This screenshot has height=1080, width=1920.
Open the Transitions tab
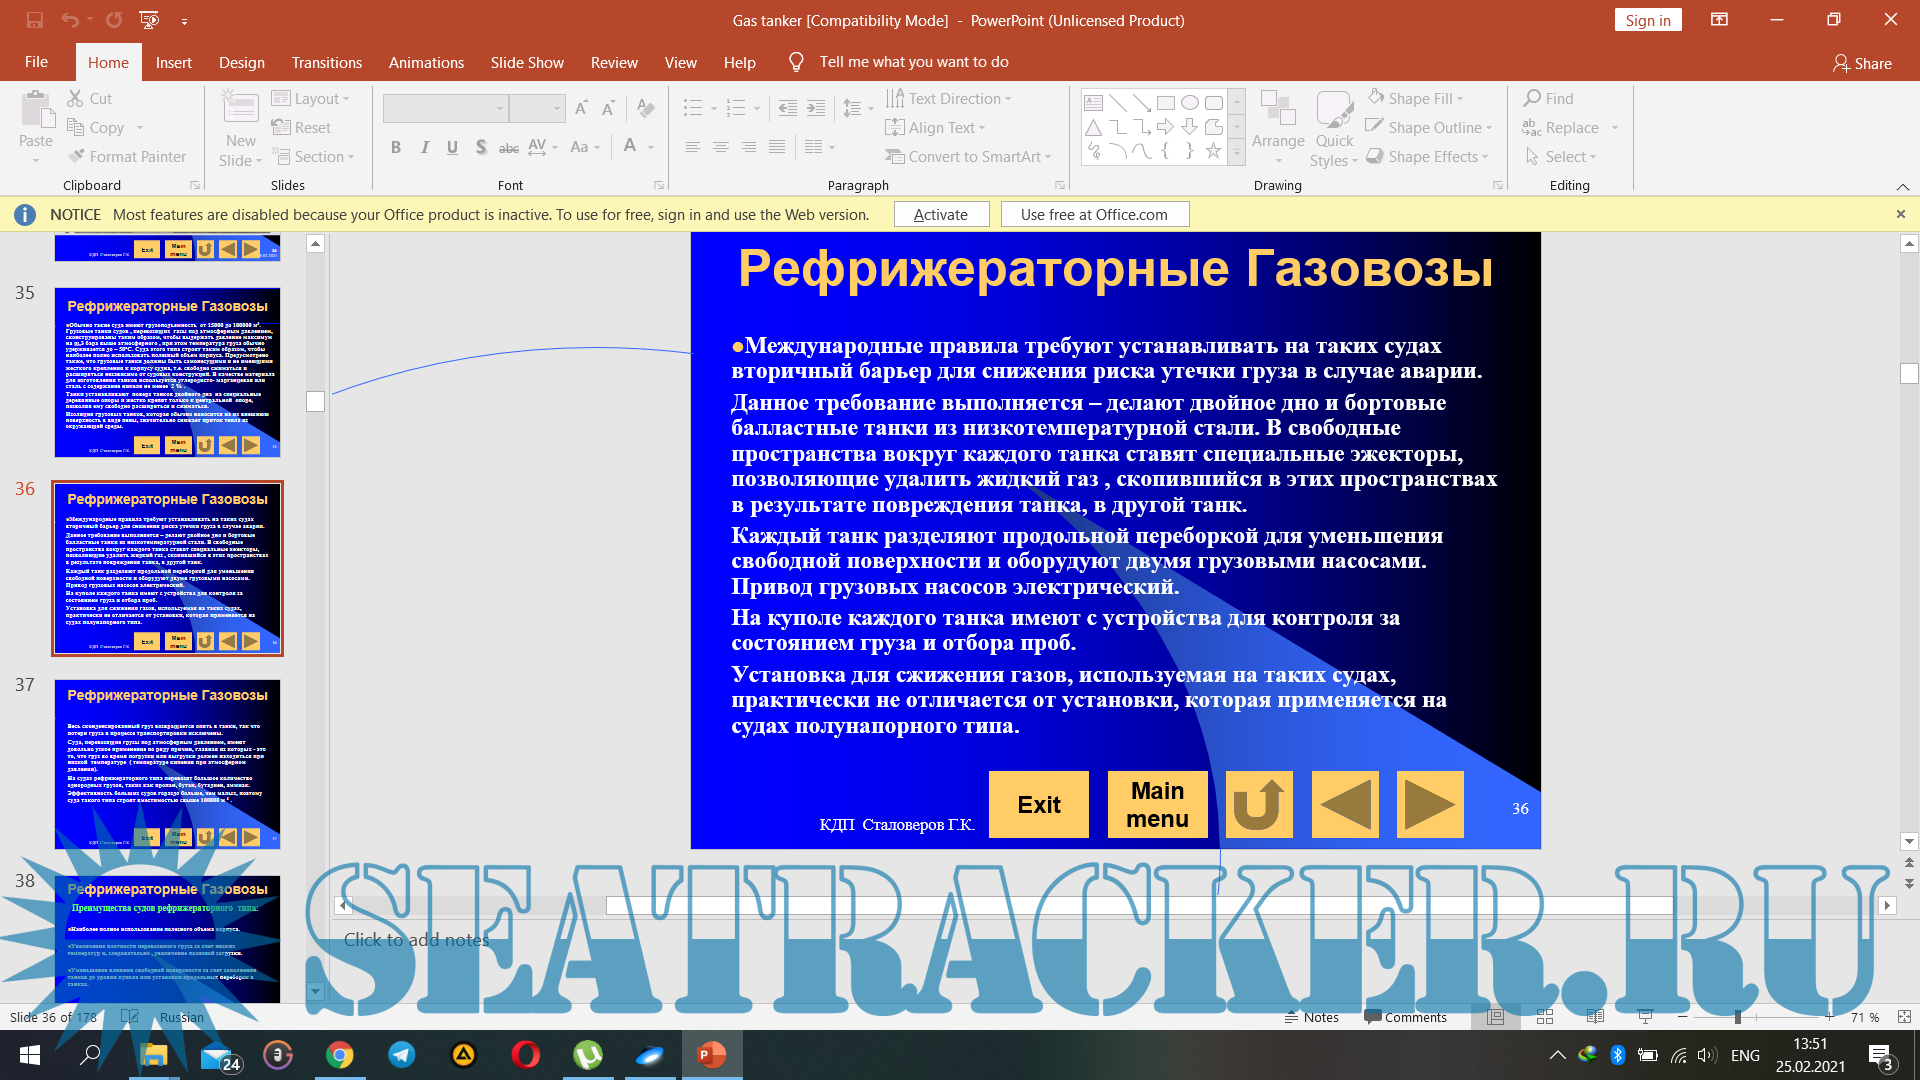[x=326, y=62]
